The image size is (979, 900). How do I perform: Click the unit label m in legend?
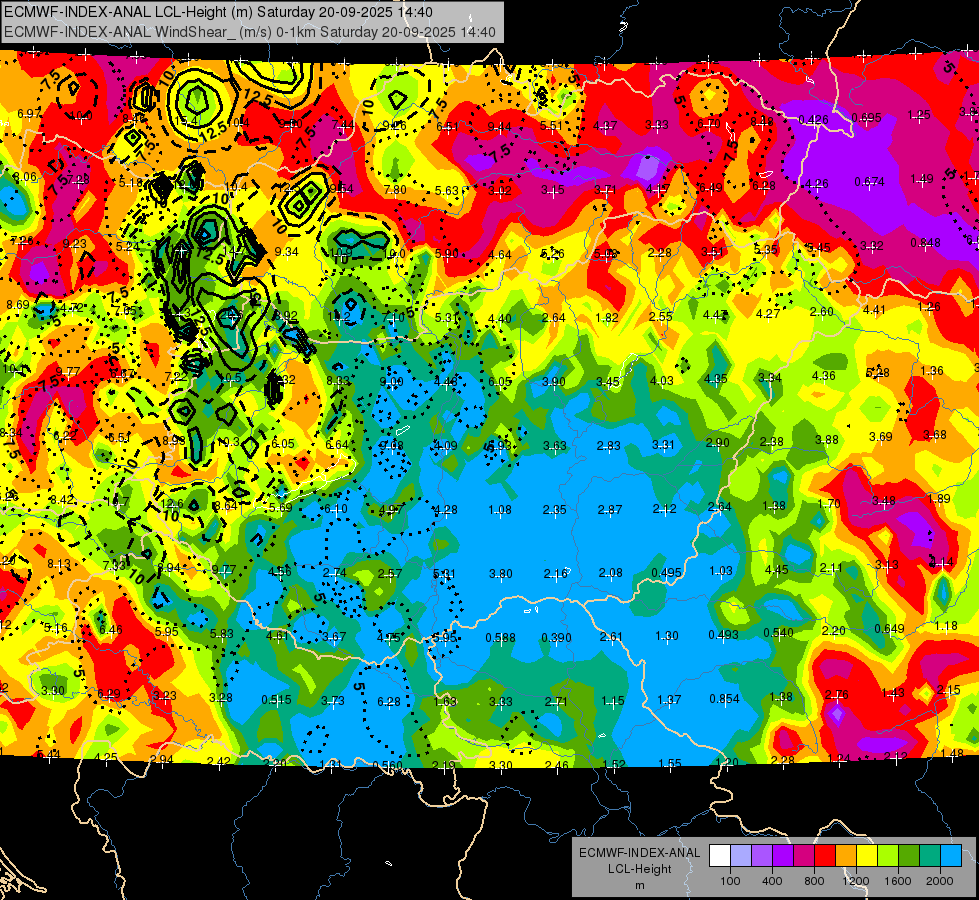click(639, 885)
